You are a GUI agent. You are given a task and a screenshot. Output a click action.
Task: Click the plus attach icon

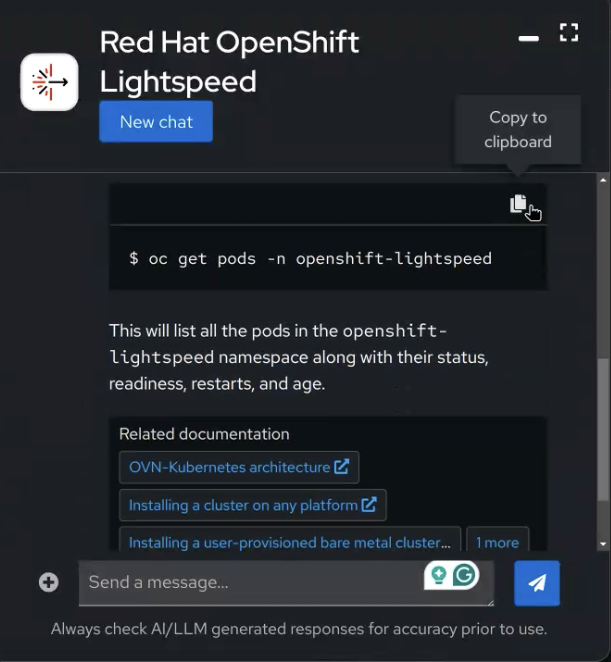[x=48, y=582]
